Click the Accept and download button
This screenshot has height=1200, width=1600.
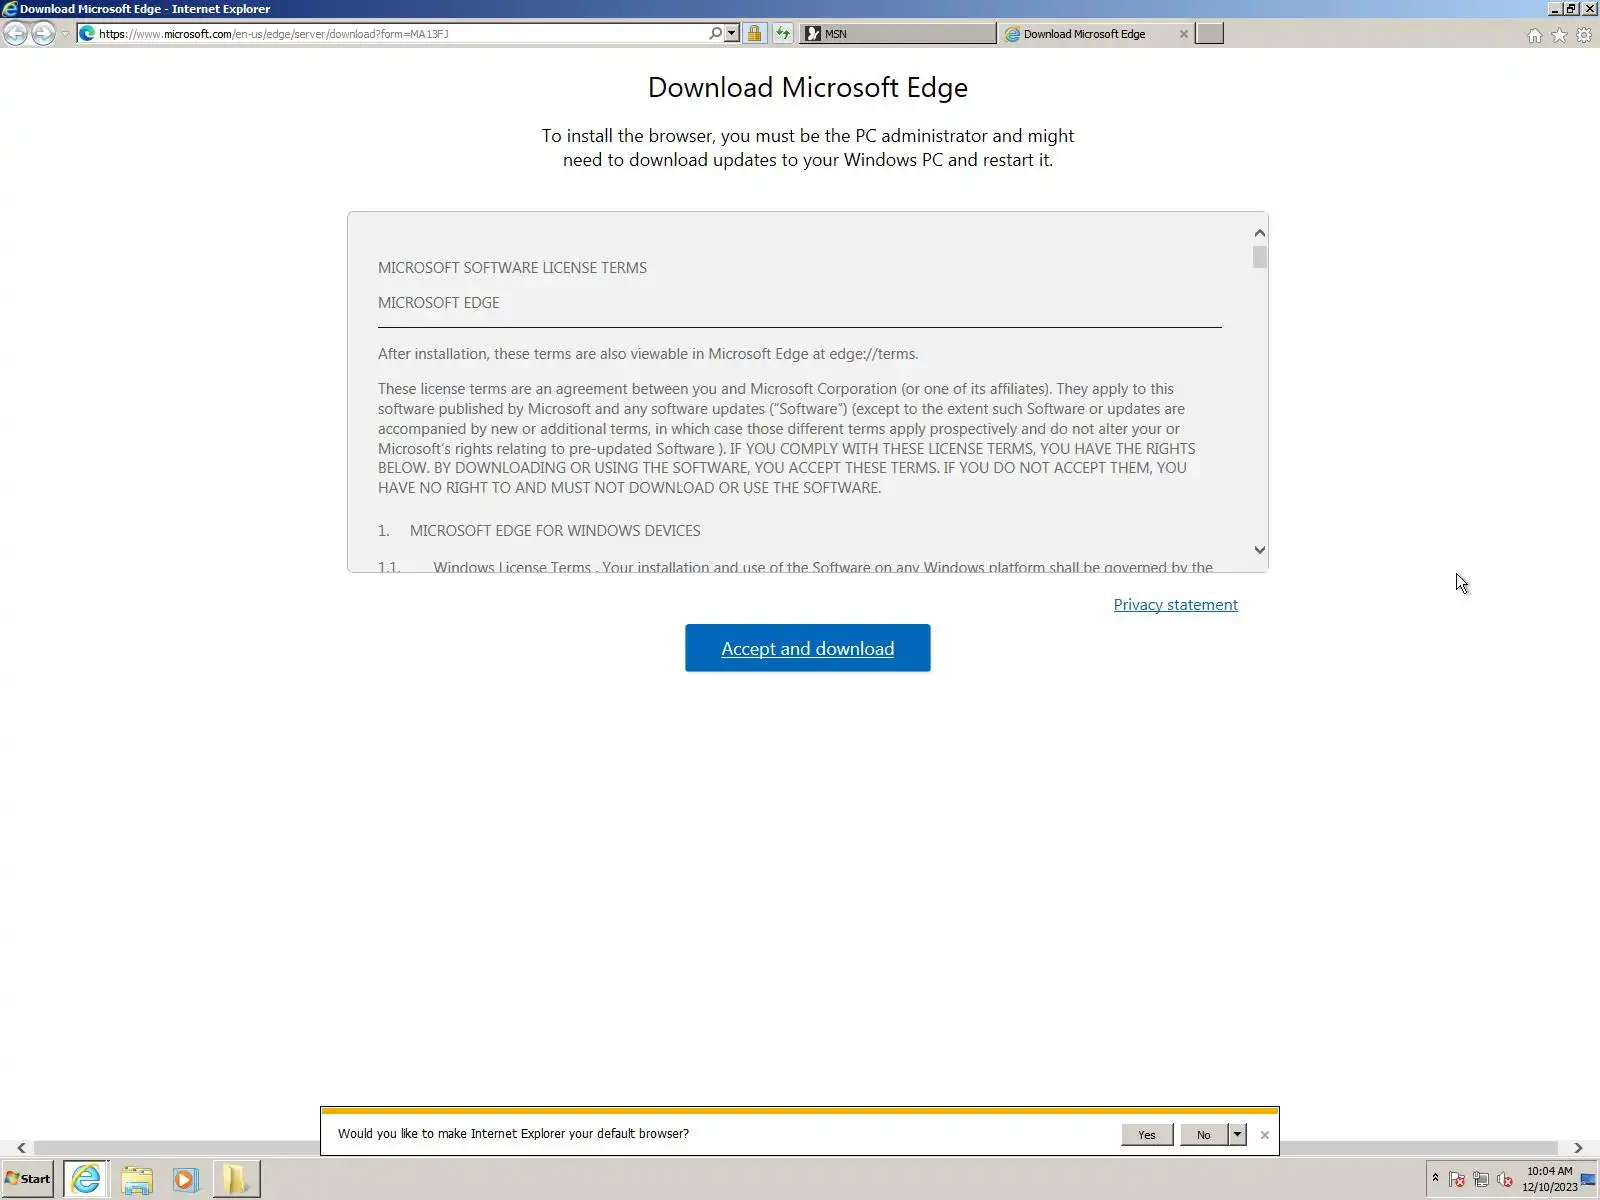point(808,648)
